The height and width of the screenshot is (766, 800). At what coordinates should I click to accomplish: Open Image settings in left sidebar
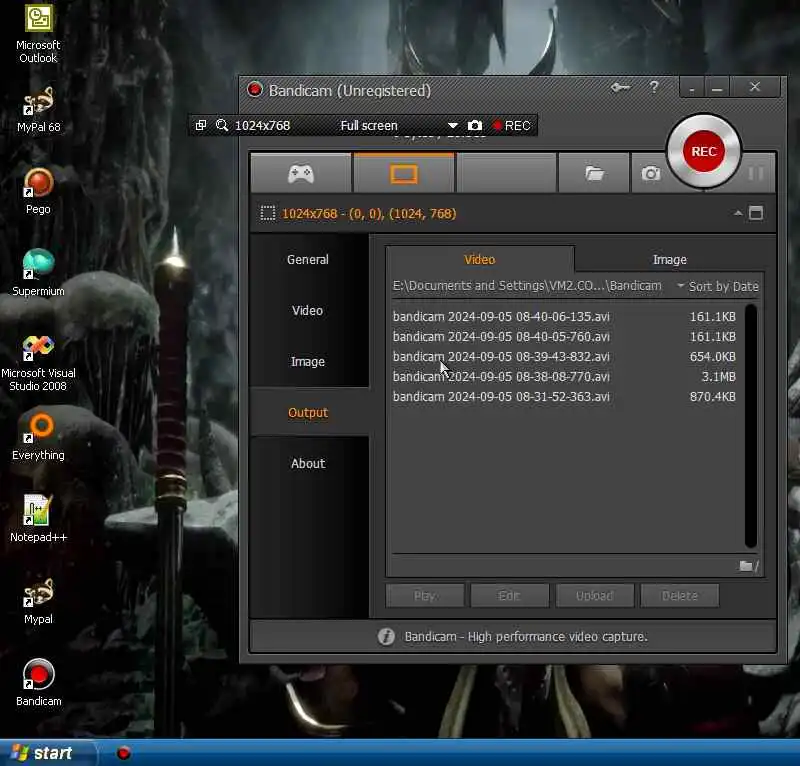pos(308,361)
